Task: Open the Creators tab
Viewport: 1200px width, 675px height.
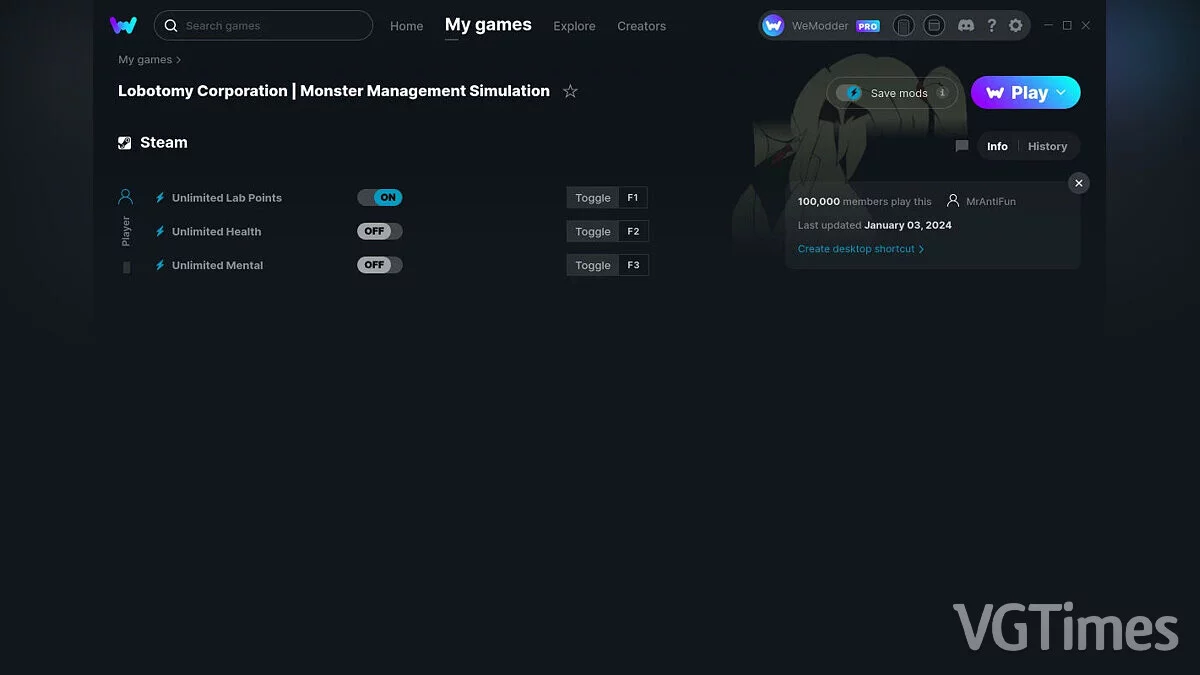Action: tap(641, 26)
